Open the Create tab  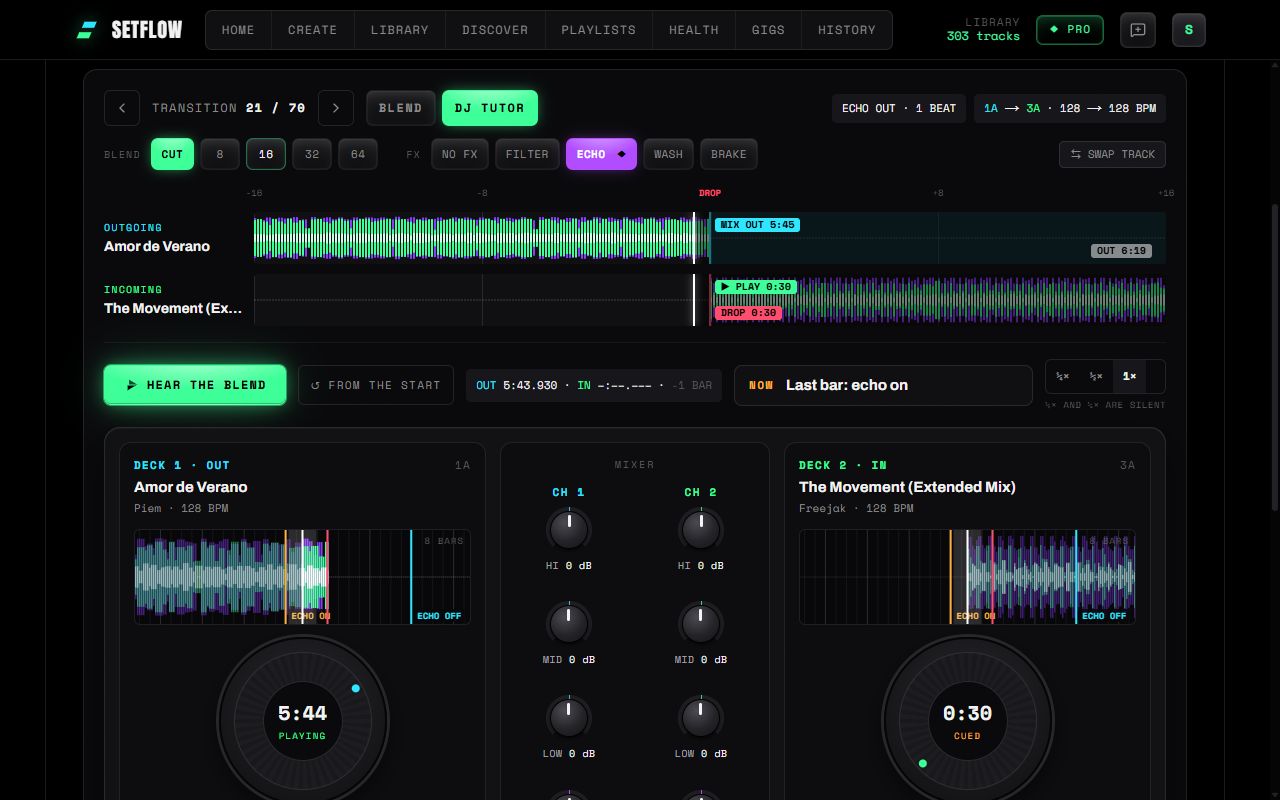point(313,30)
